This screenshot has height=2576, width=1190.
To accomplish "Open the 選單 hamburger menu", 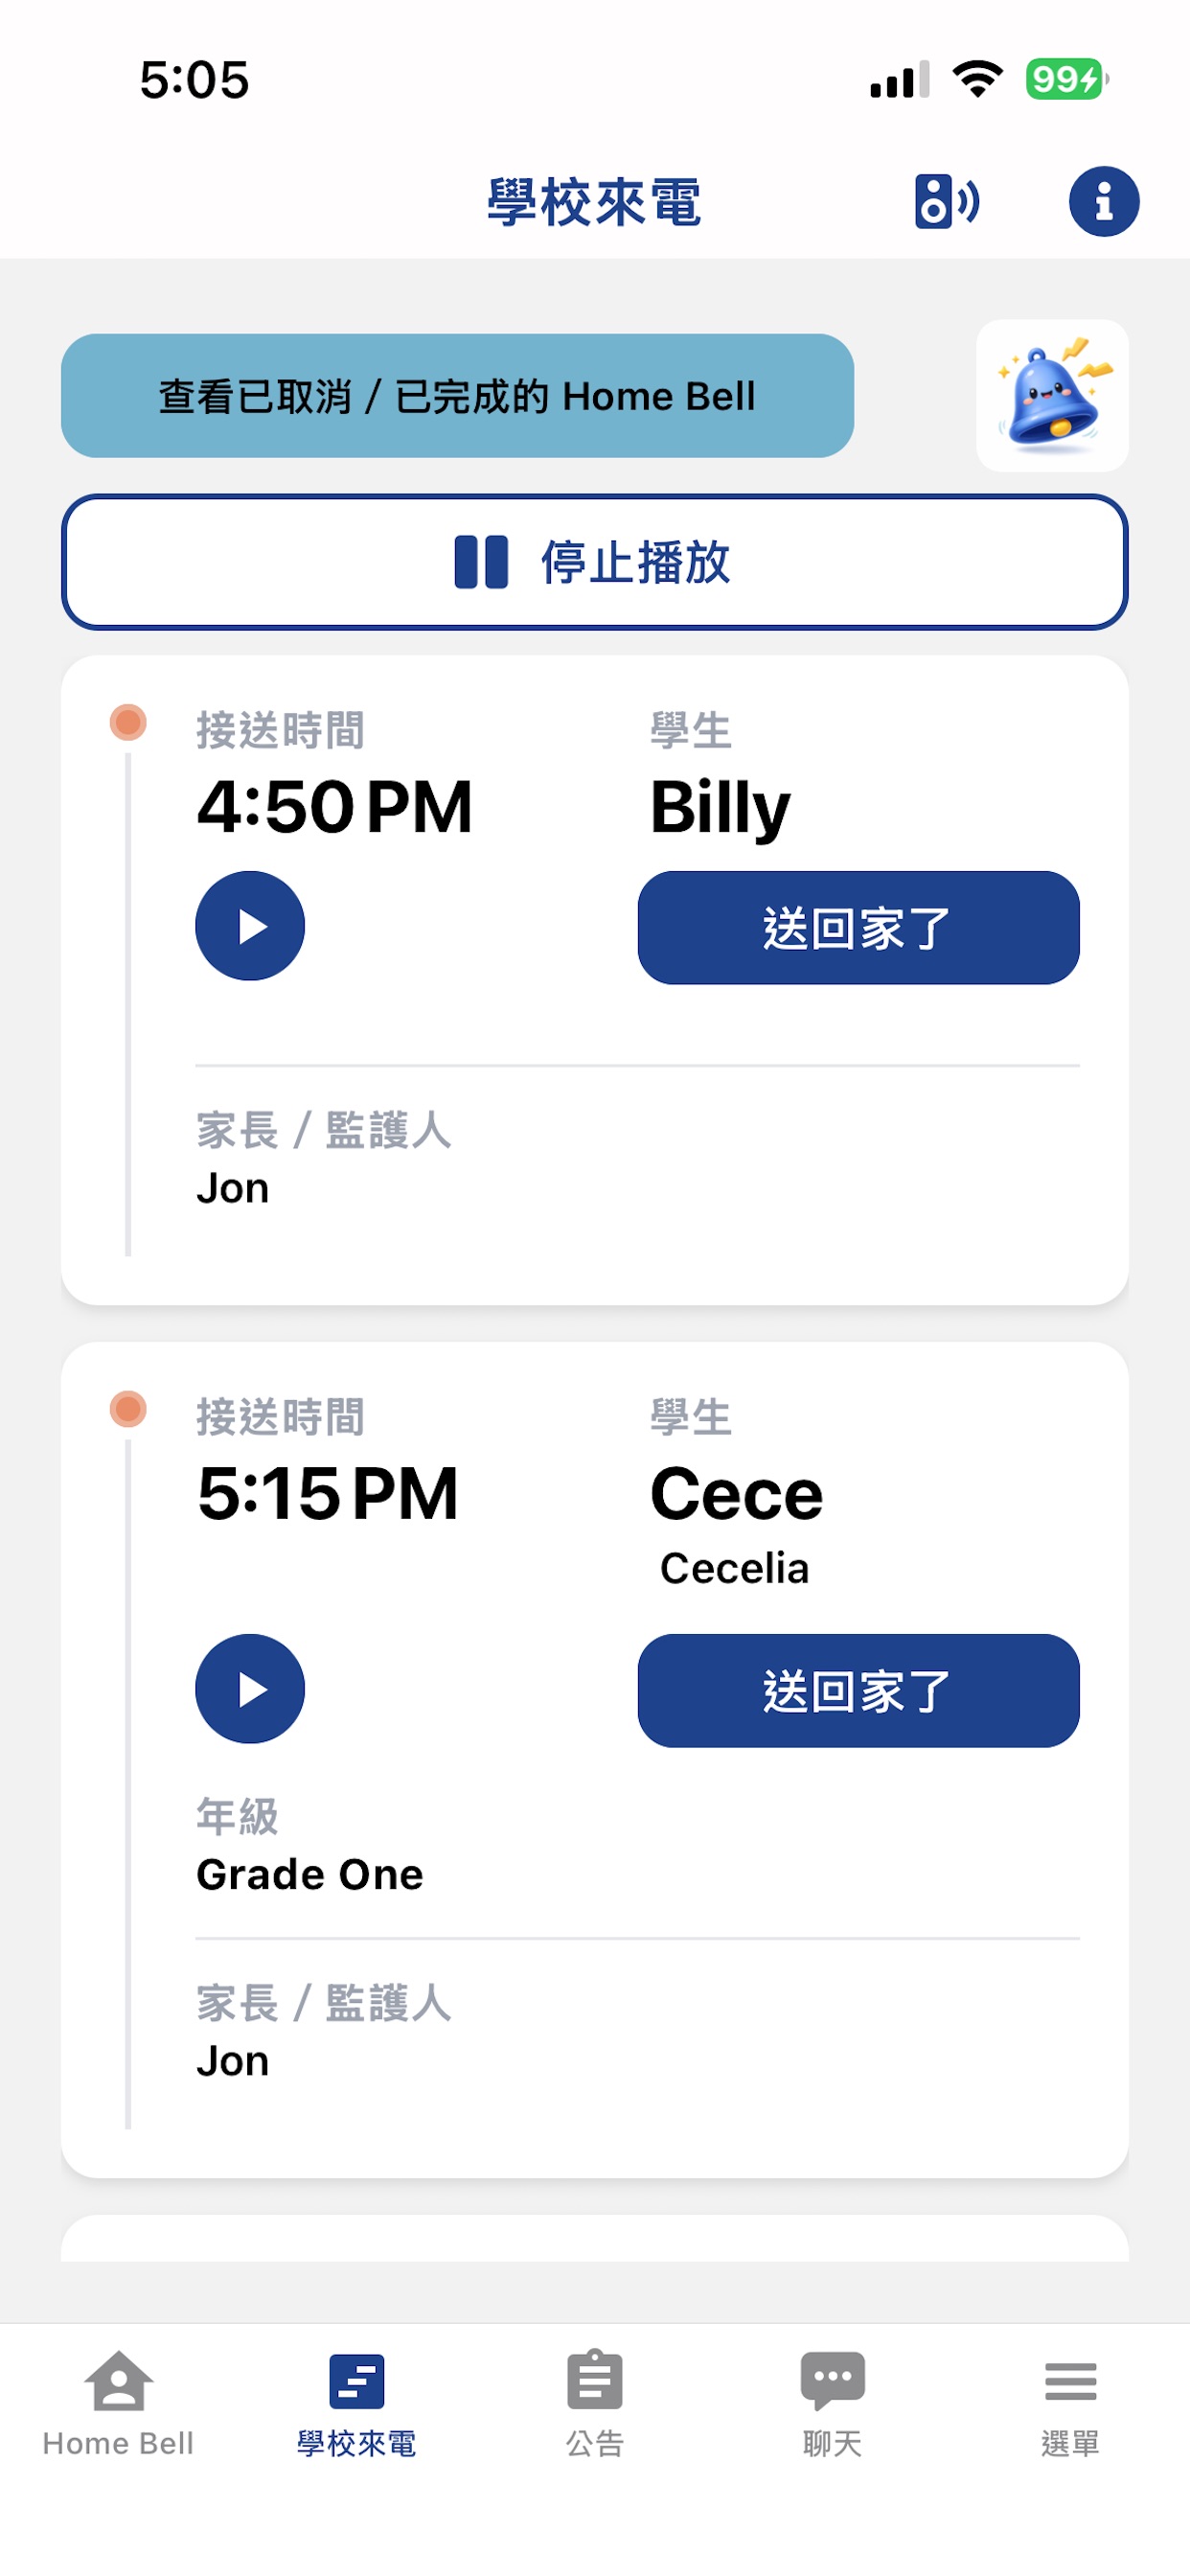I will click(x=1070, y=2404).
